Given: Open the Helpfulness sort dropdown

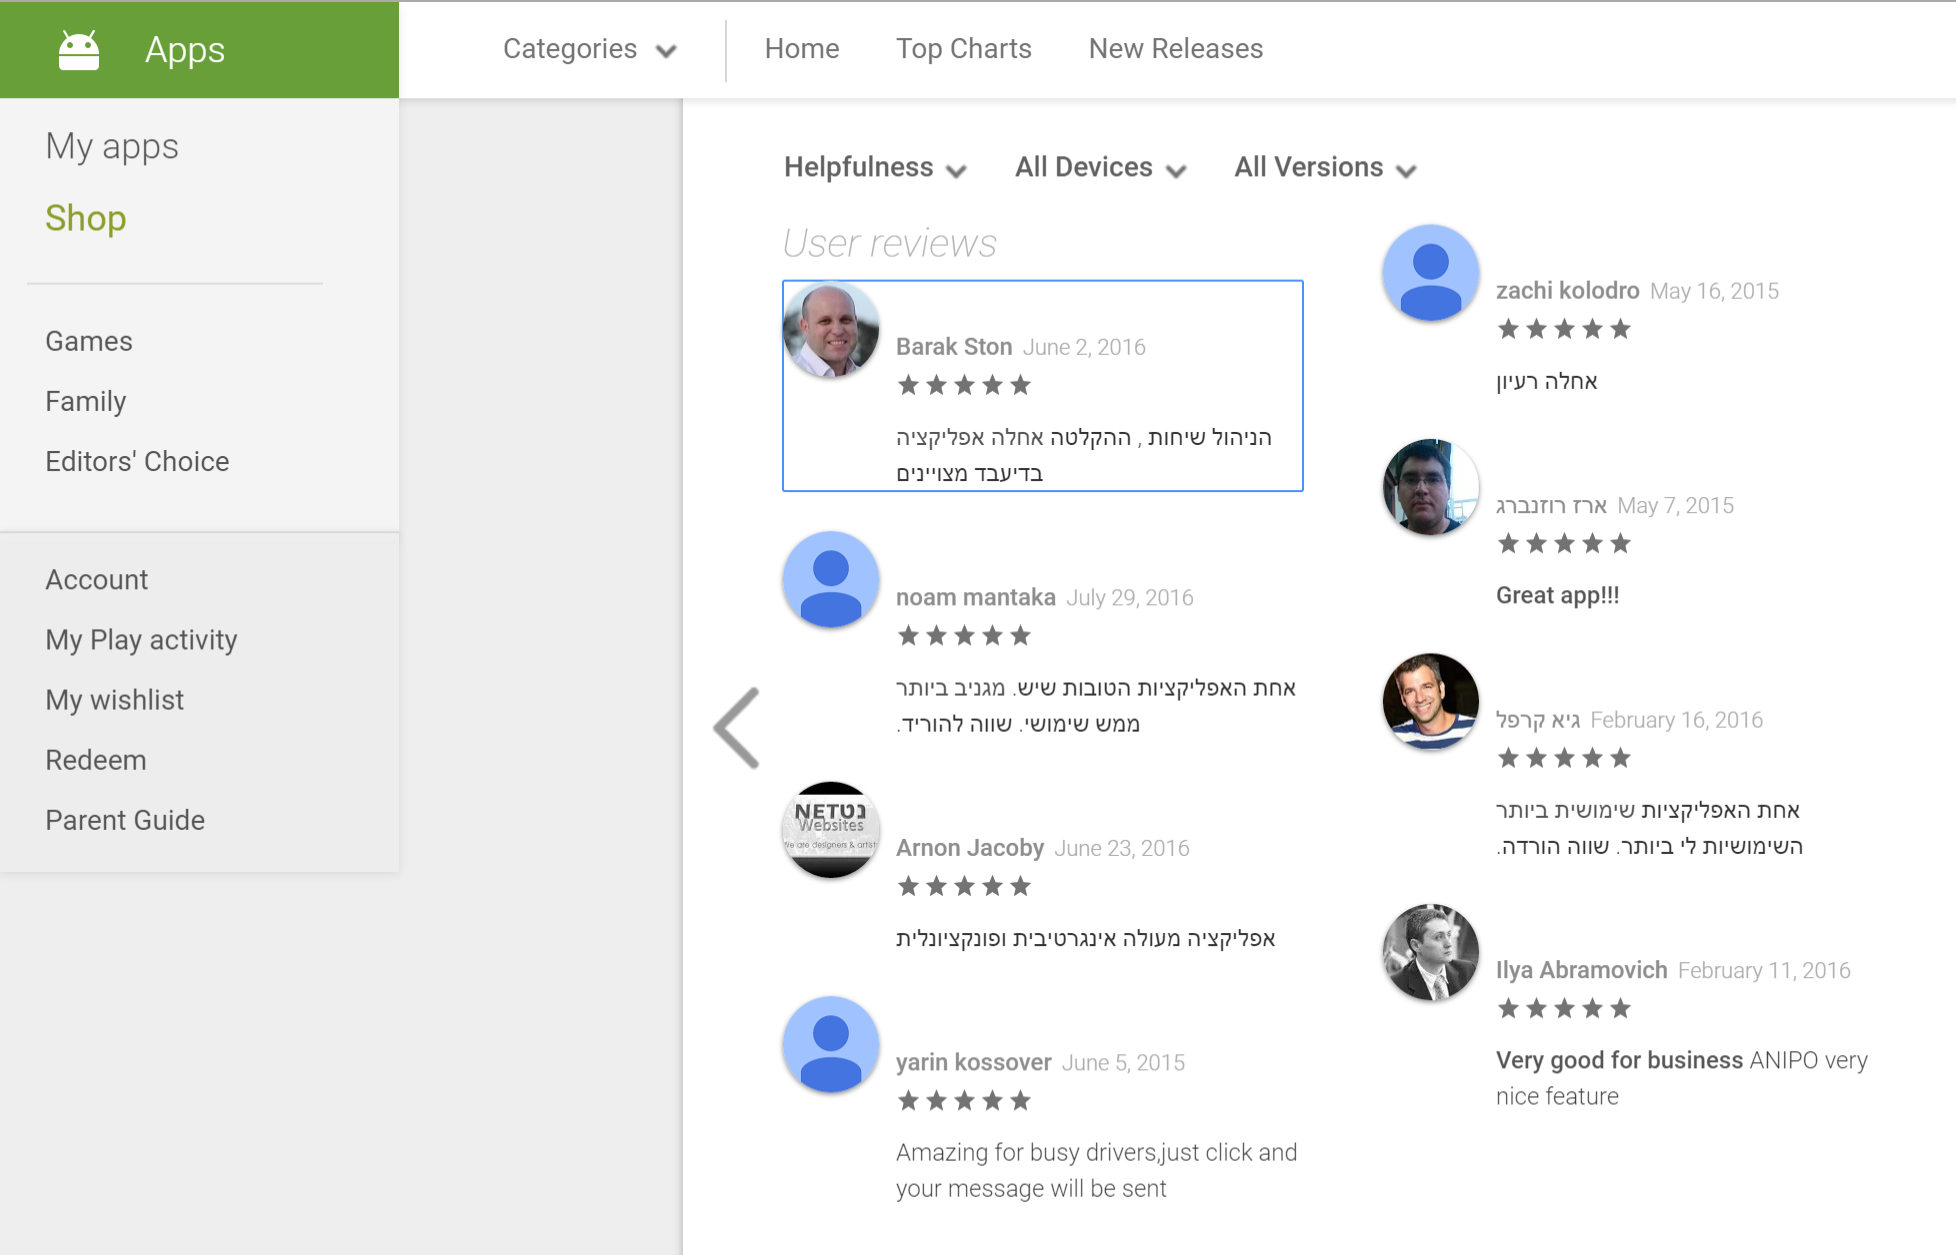Looking at the screenshot, I should pos(875,168).
